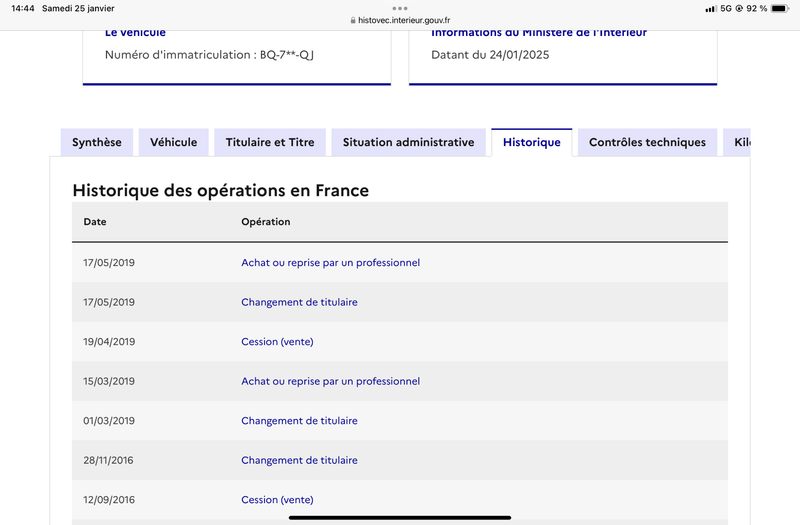Click the date 01/03/2019 cell
Image resolution: width=800 pixels, height=525 pixels.
pyautogui.click(x=109, y=421)
